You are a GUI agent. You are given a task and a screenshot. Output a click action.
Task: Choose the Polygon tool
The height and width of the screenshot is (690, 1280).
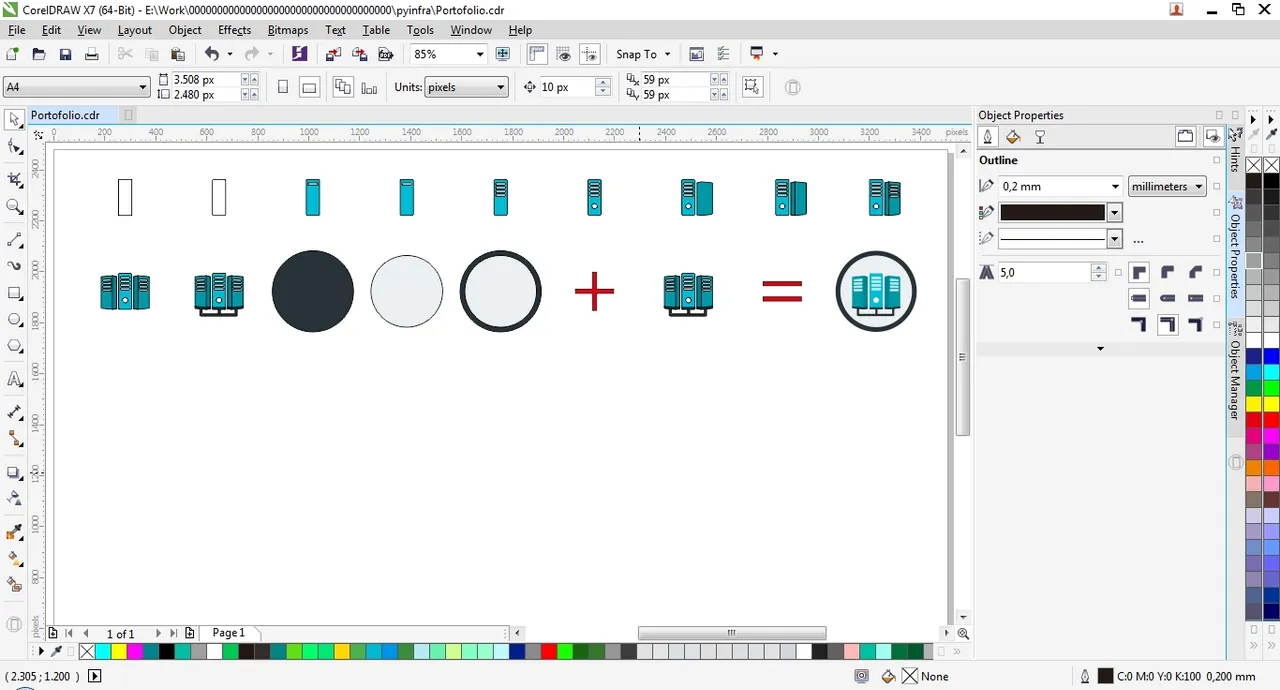15,346
